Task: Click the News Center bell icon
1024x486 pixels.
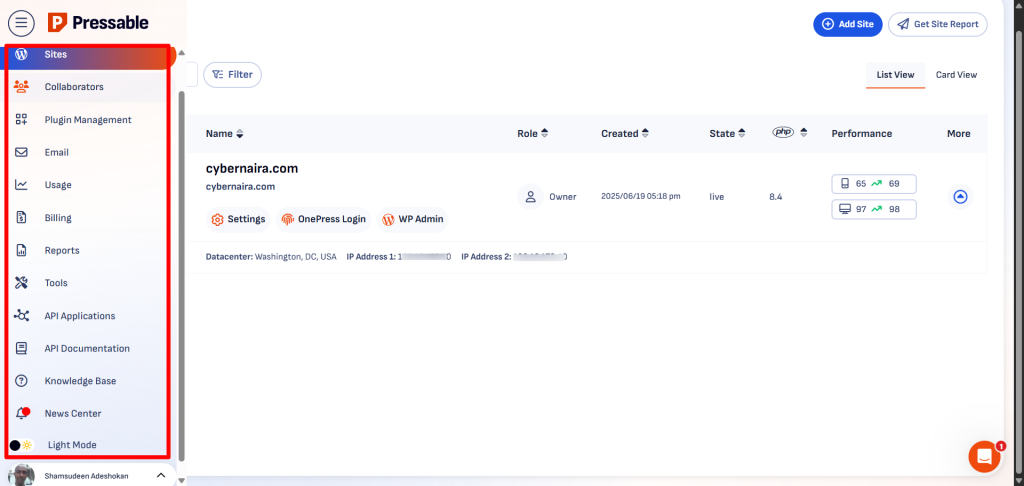Action: pyautogui.click(x=21, y=413)
